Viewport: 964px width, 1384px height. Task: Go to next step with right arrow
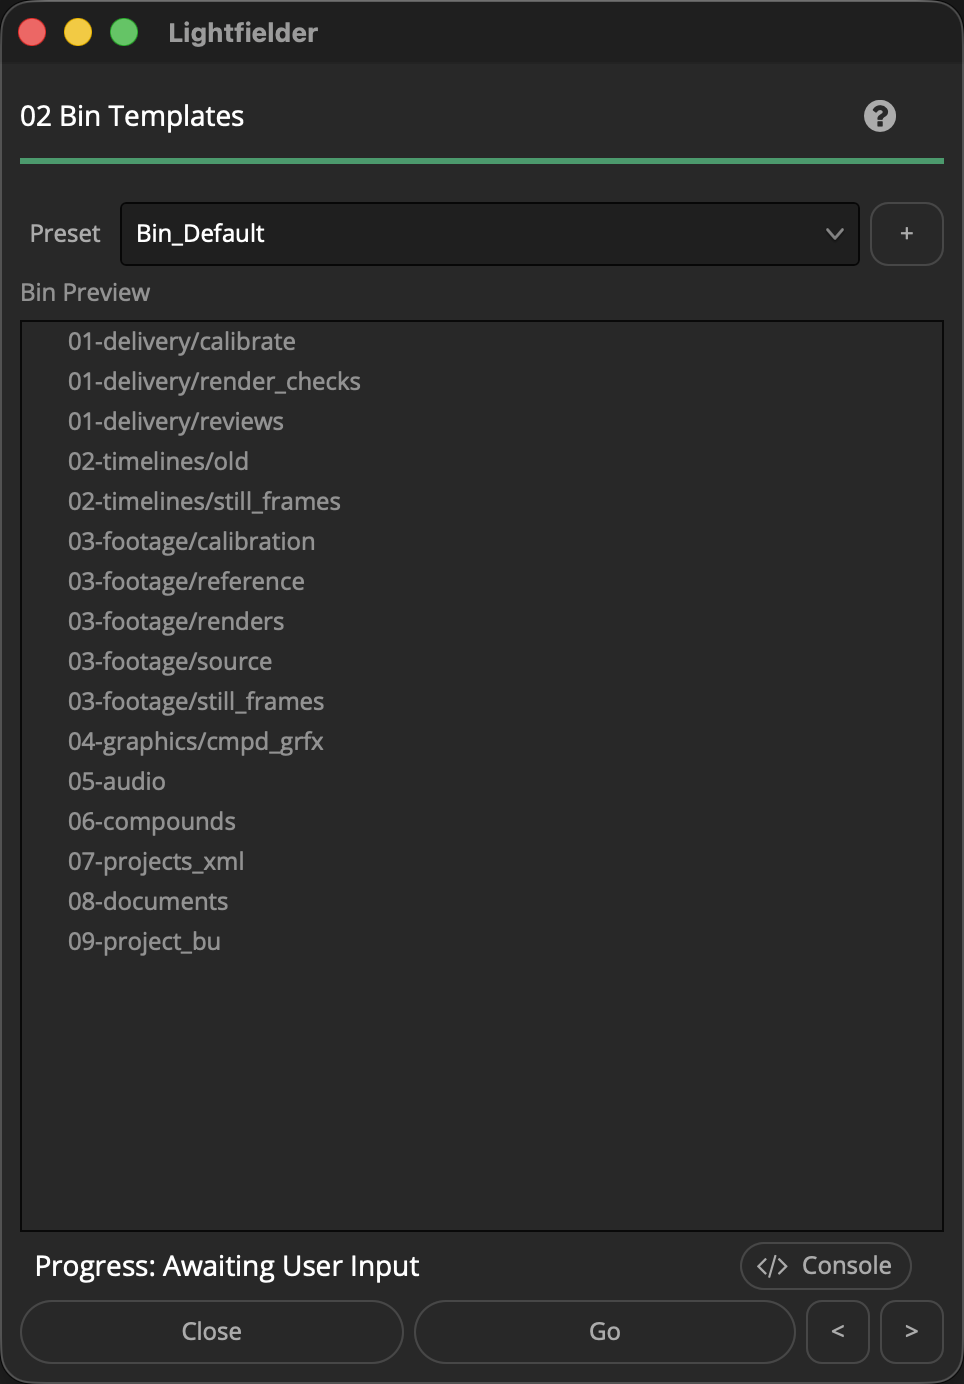pos(912,1331)
